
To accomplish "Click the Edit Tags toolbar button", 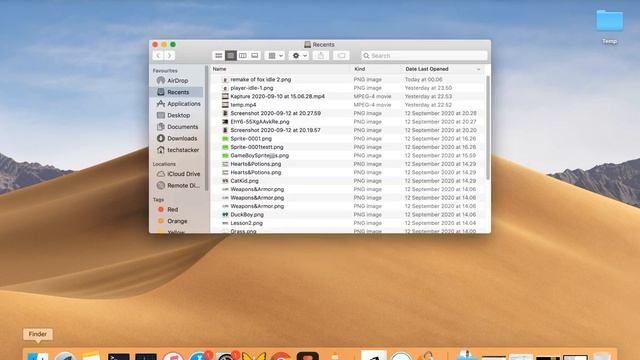I will pyautogui.click(x=341, y=56).
